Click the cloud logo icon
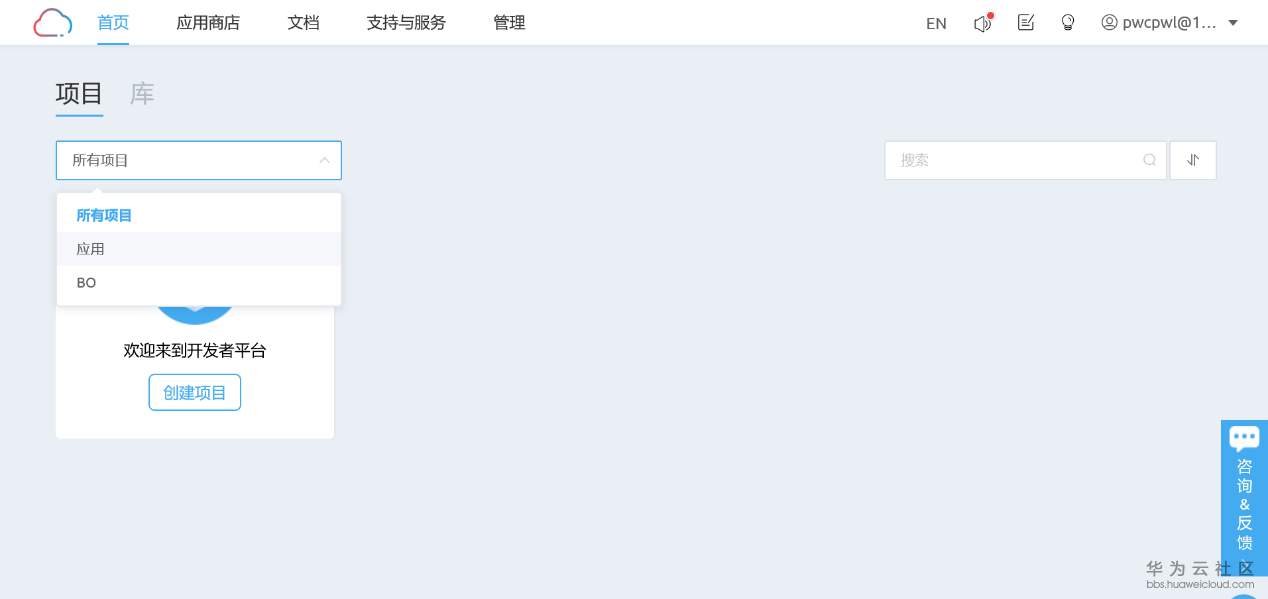The width and height of the screenshot is (1268, 599). pyautogui.click(x=52, y=22)
